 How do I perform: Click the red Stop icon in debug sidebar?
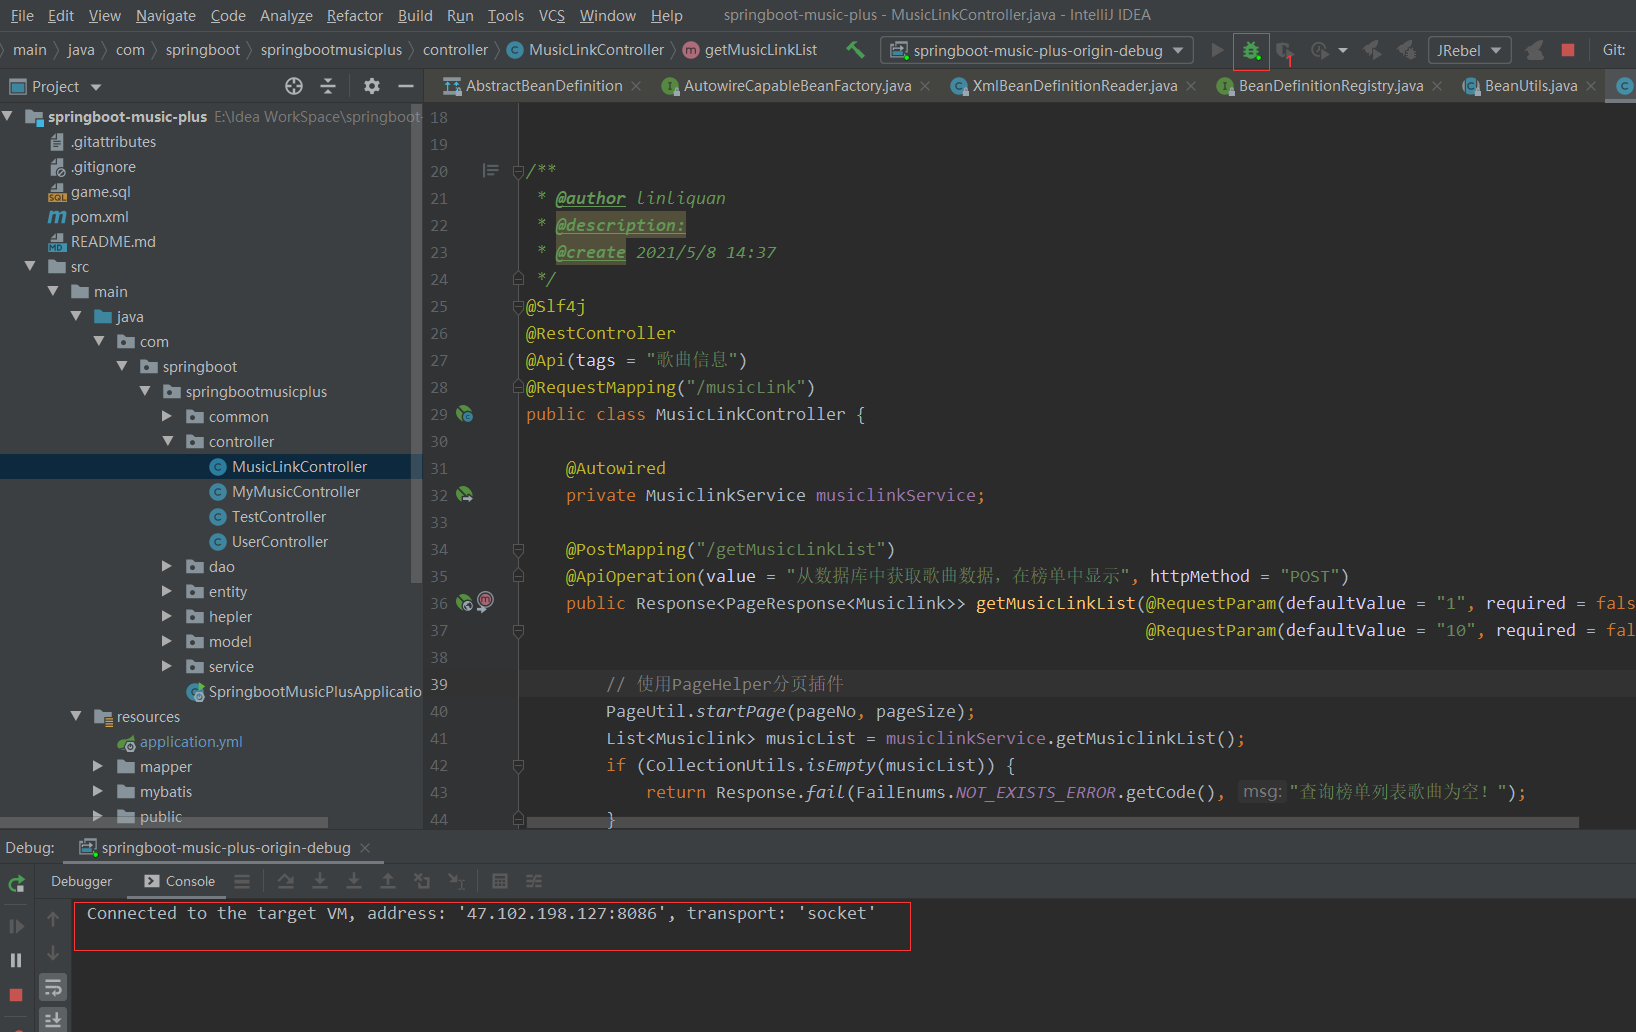point(16,995)
